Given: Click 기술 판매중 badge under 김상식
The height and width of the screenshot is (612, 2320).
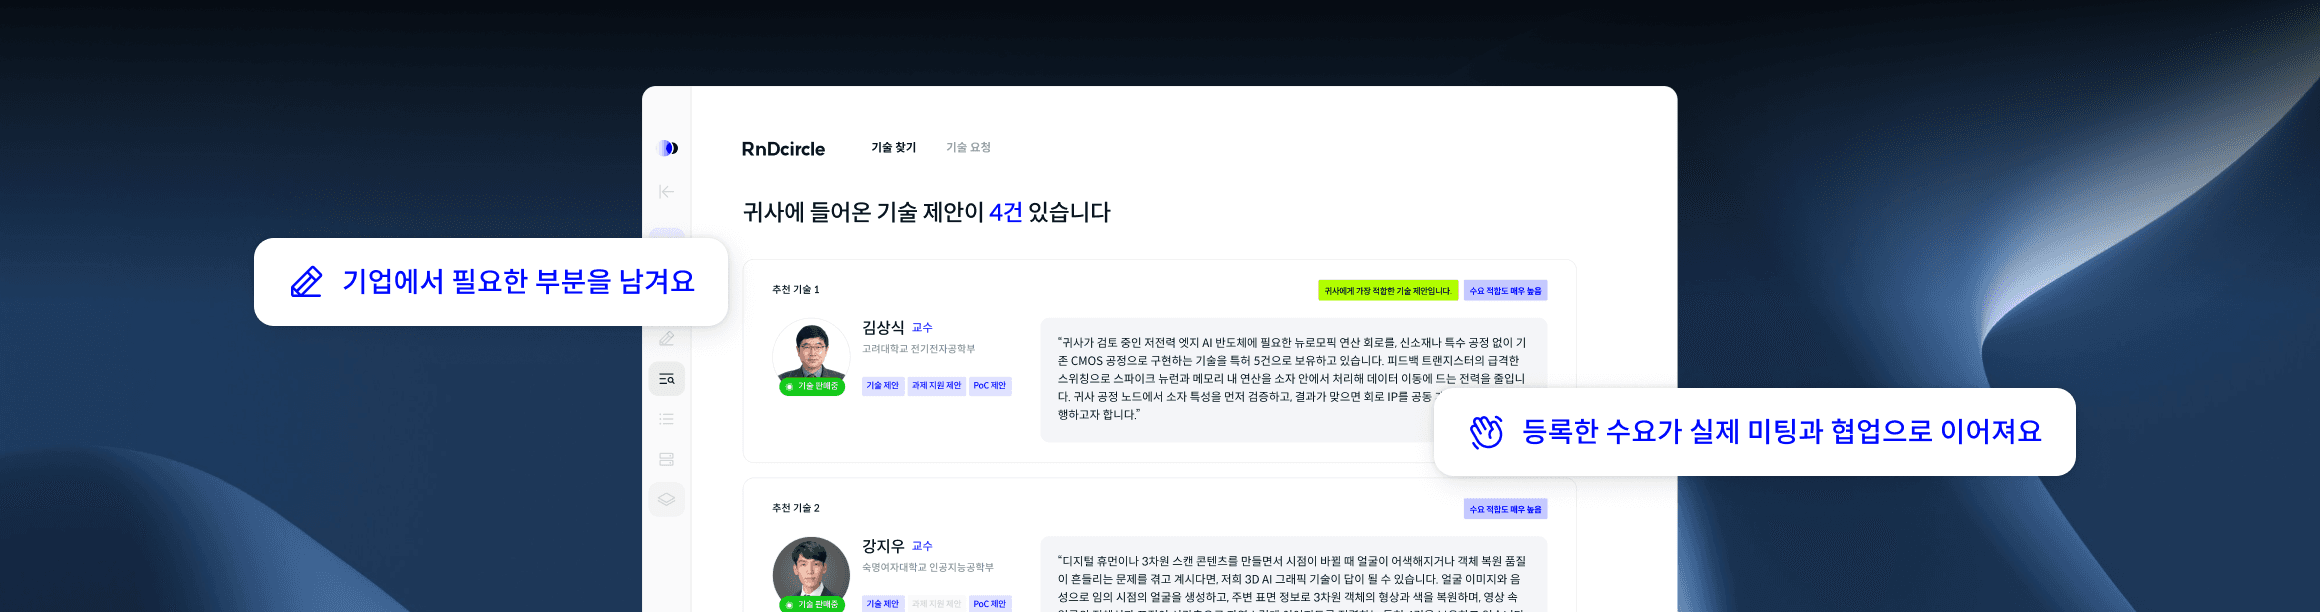Looking at the screenshot, I should point(812,386).
